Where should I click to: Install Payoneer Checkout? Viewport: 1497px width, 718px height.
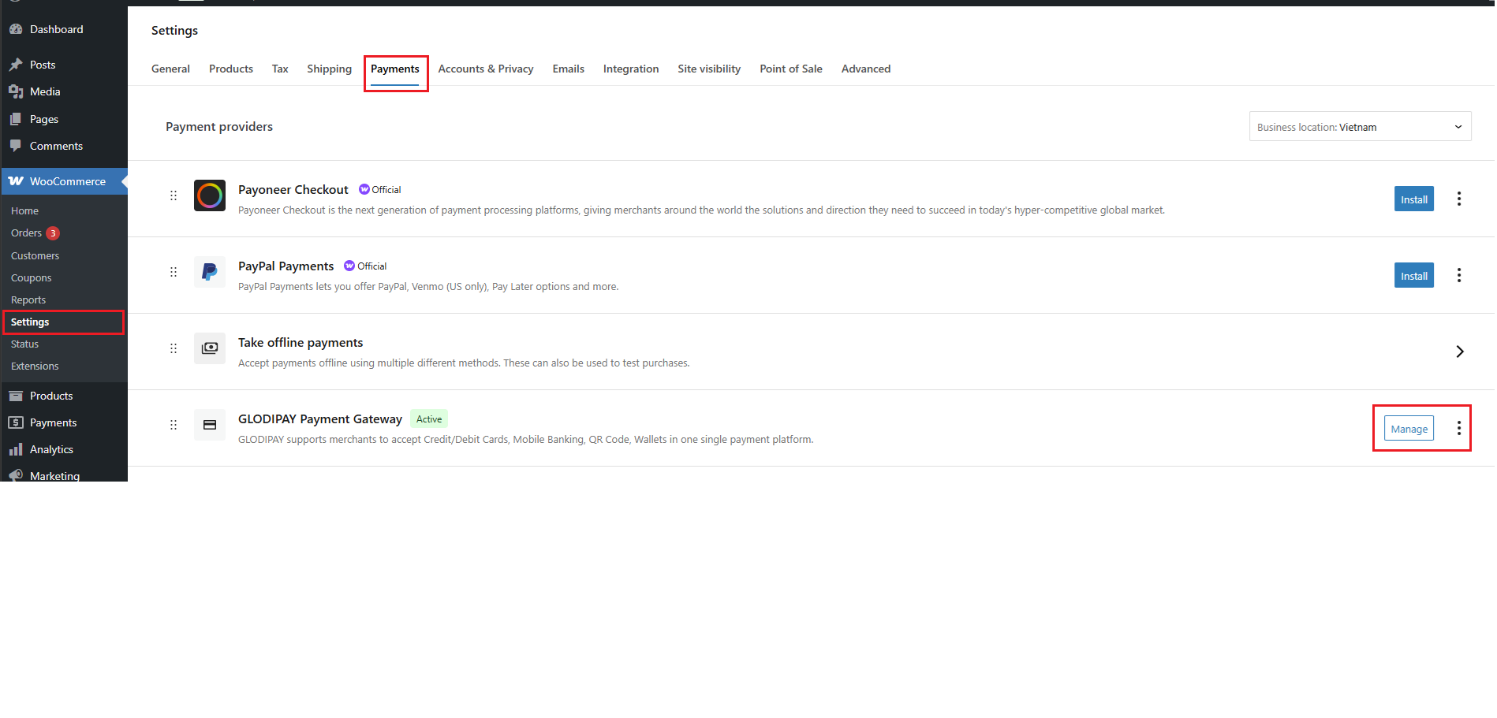click(1414, 199)
